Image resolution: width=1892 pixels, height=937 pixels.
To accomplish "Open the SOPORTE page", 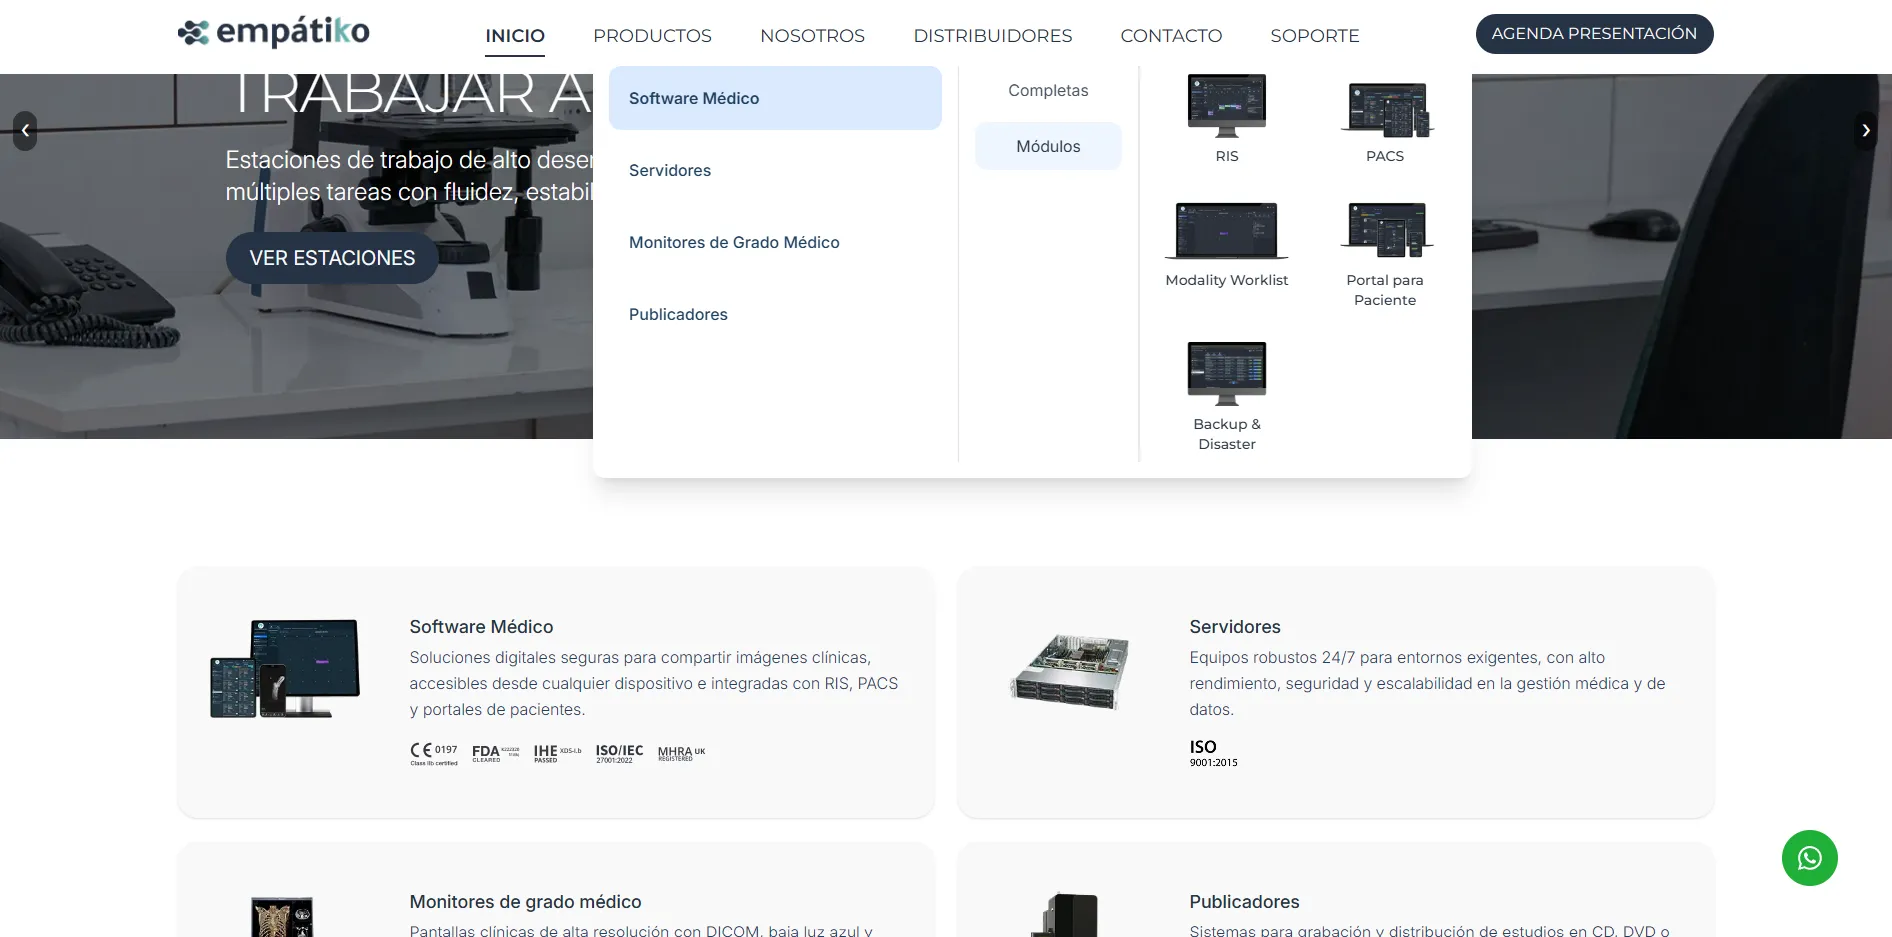I will tap(1314, 36).
